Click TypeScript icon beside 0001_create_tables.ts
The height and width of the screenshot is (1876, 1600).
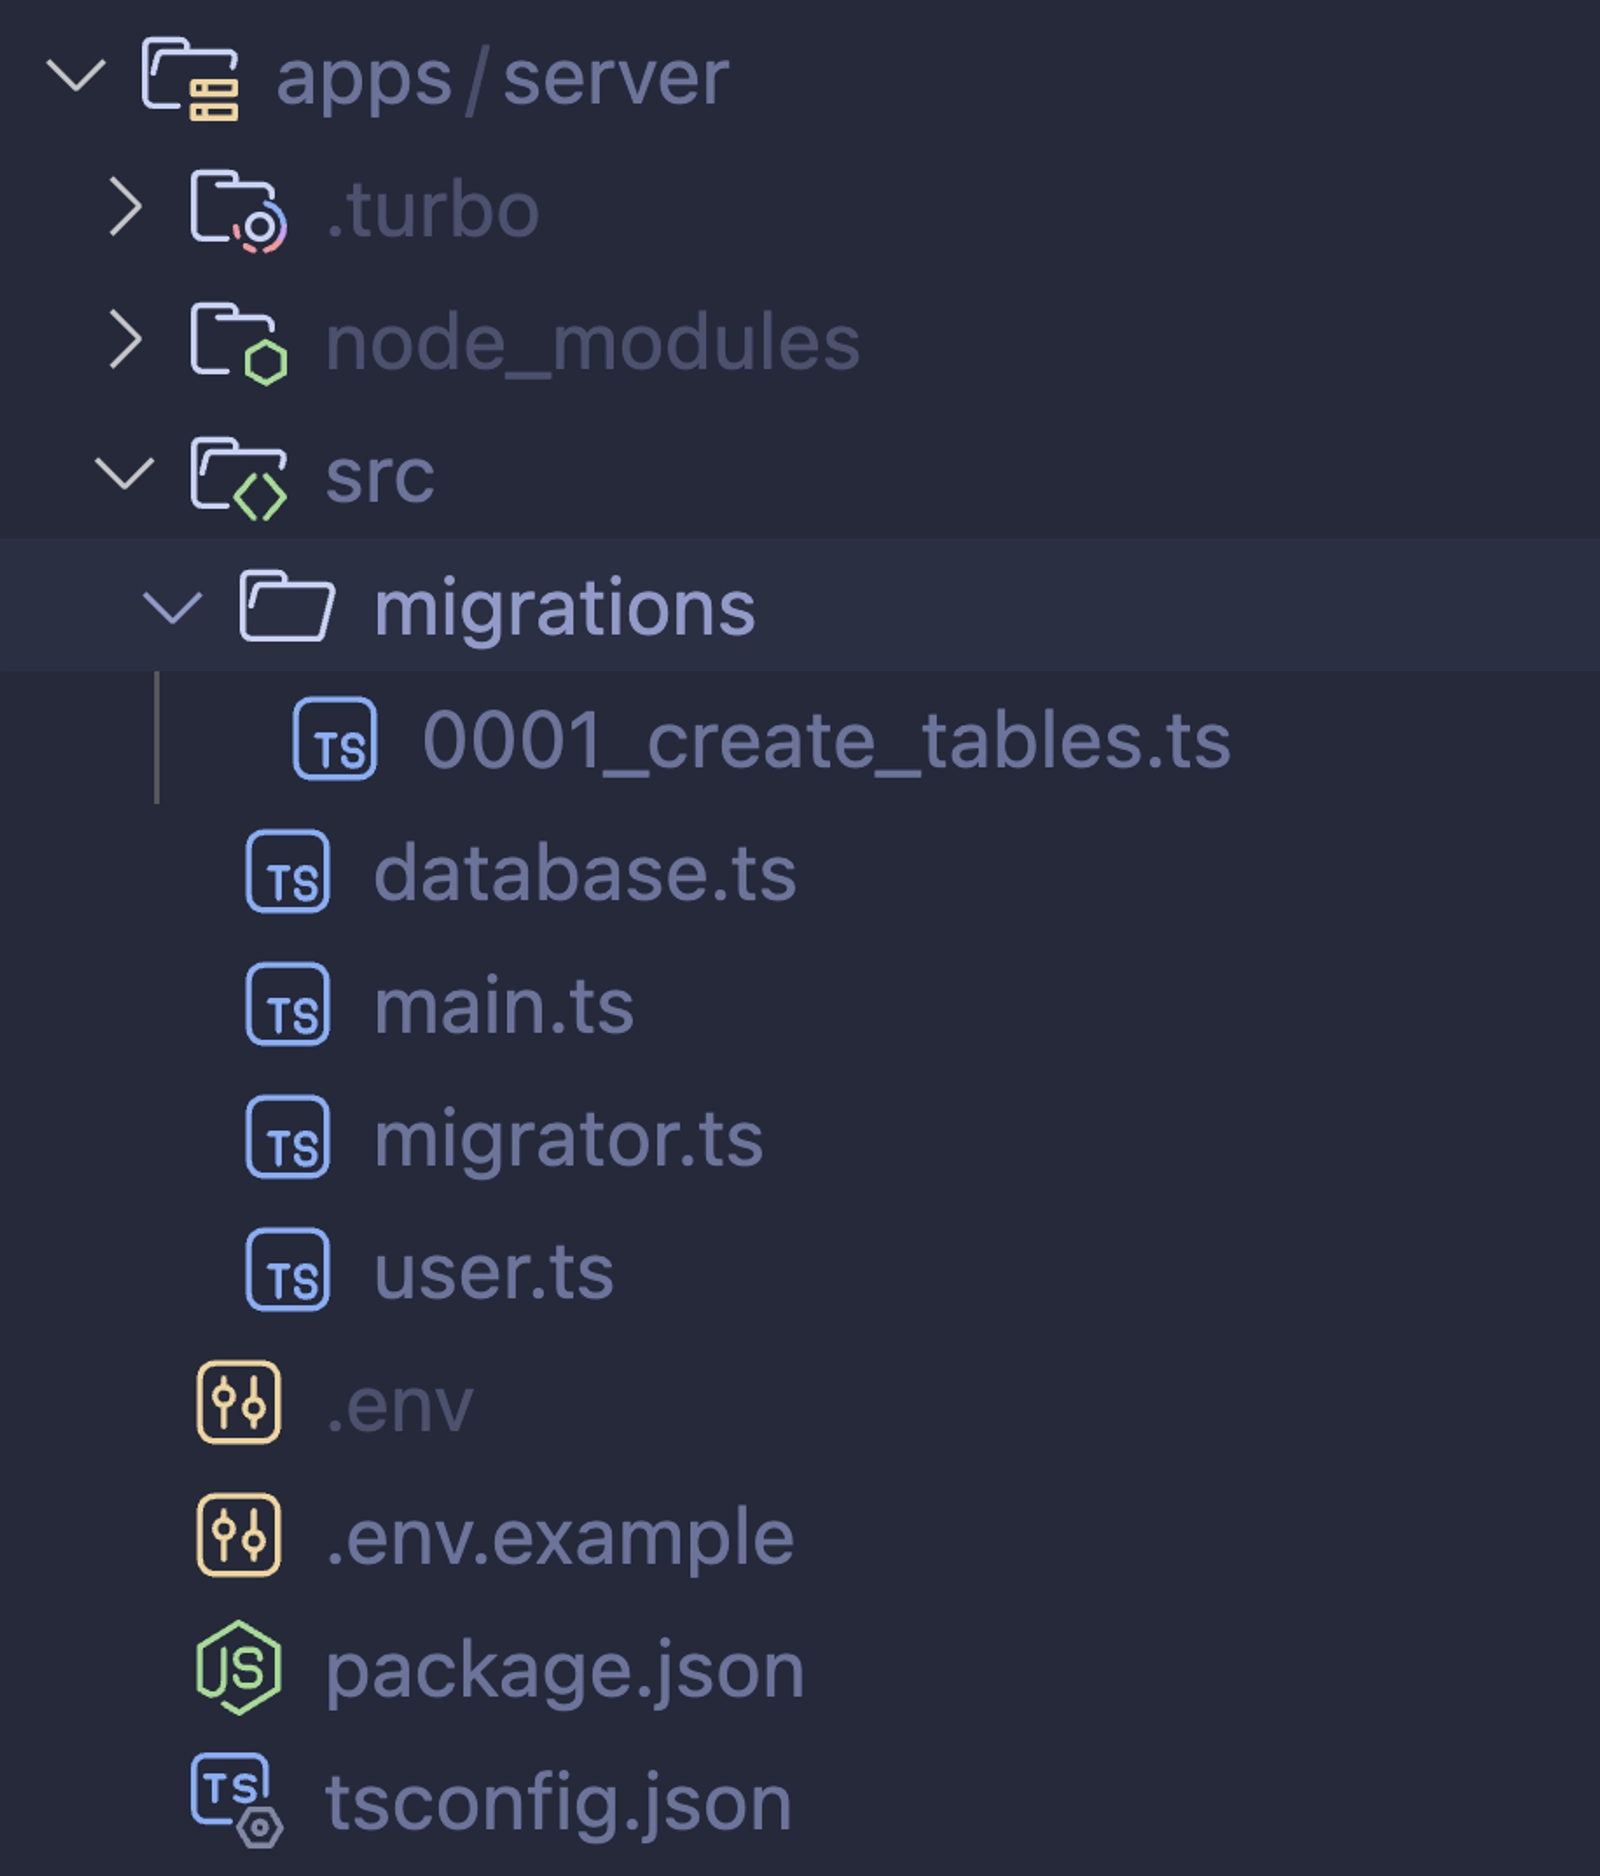335,739
